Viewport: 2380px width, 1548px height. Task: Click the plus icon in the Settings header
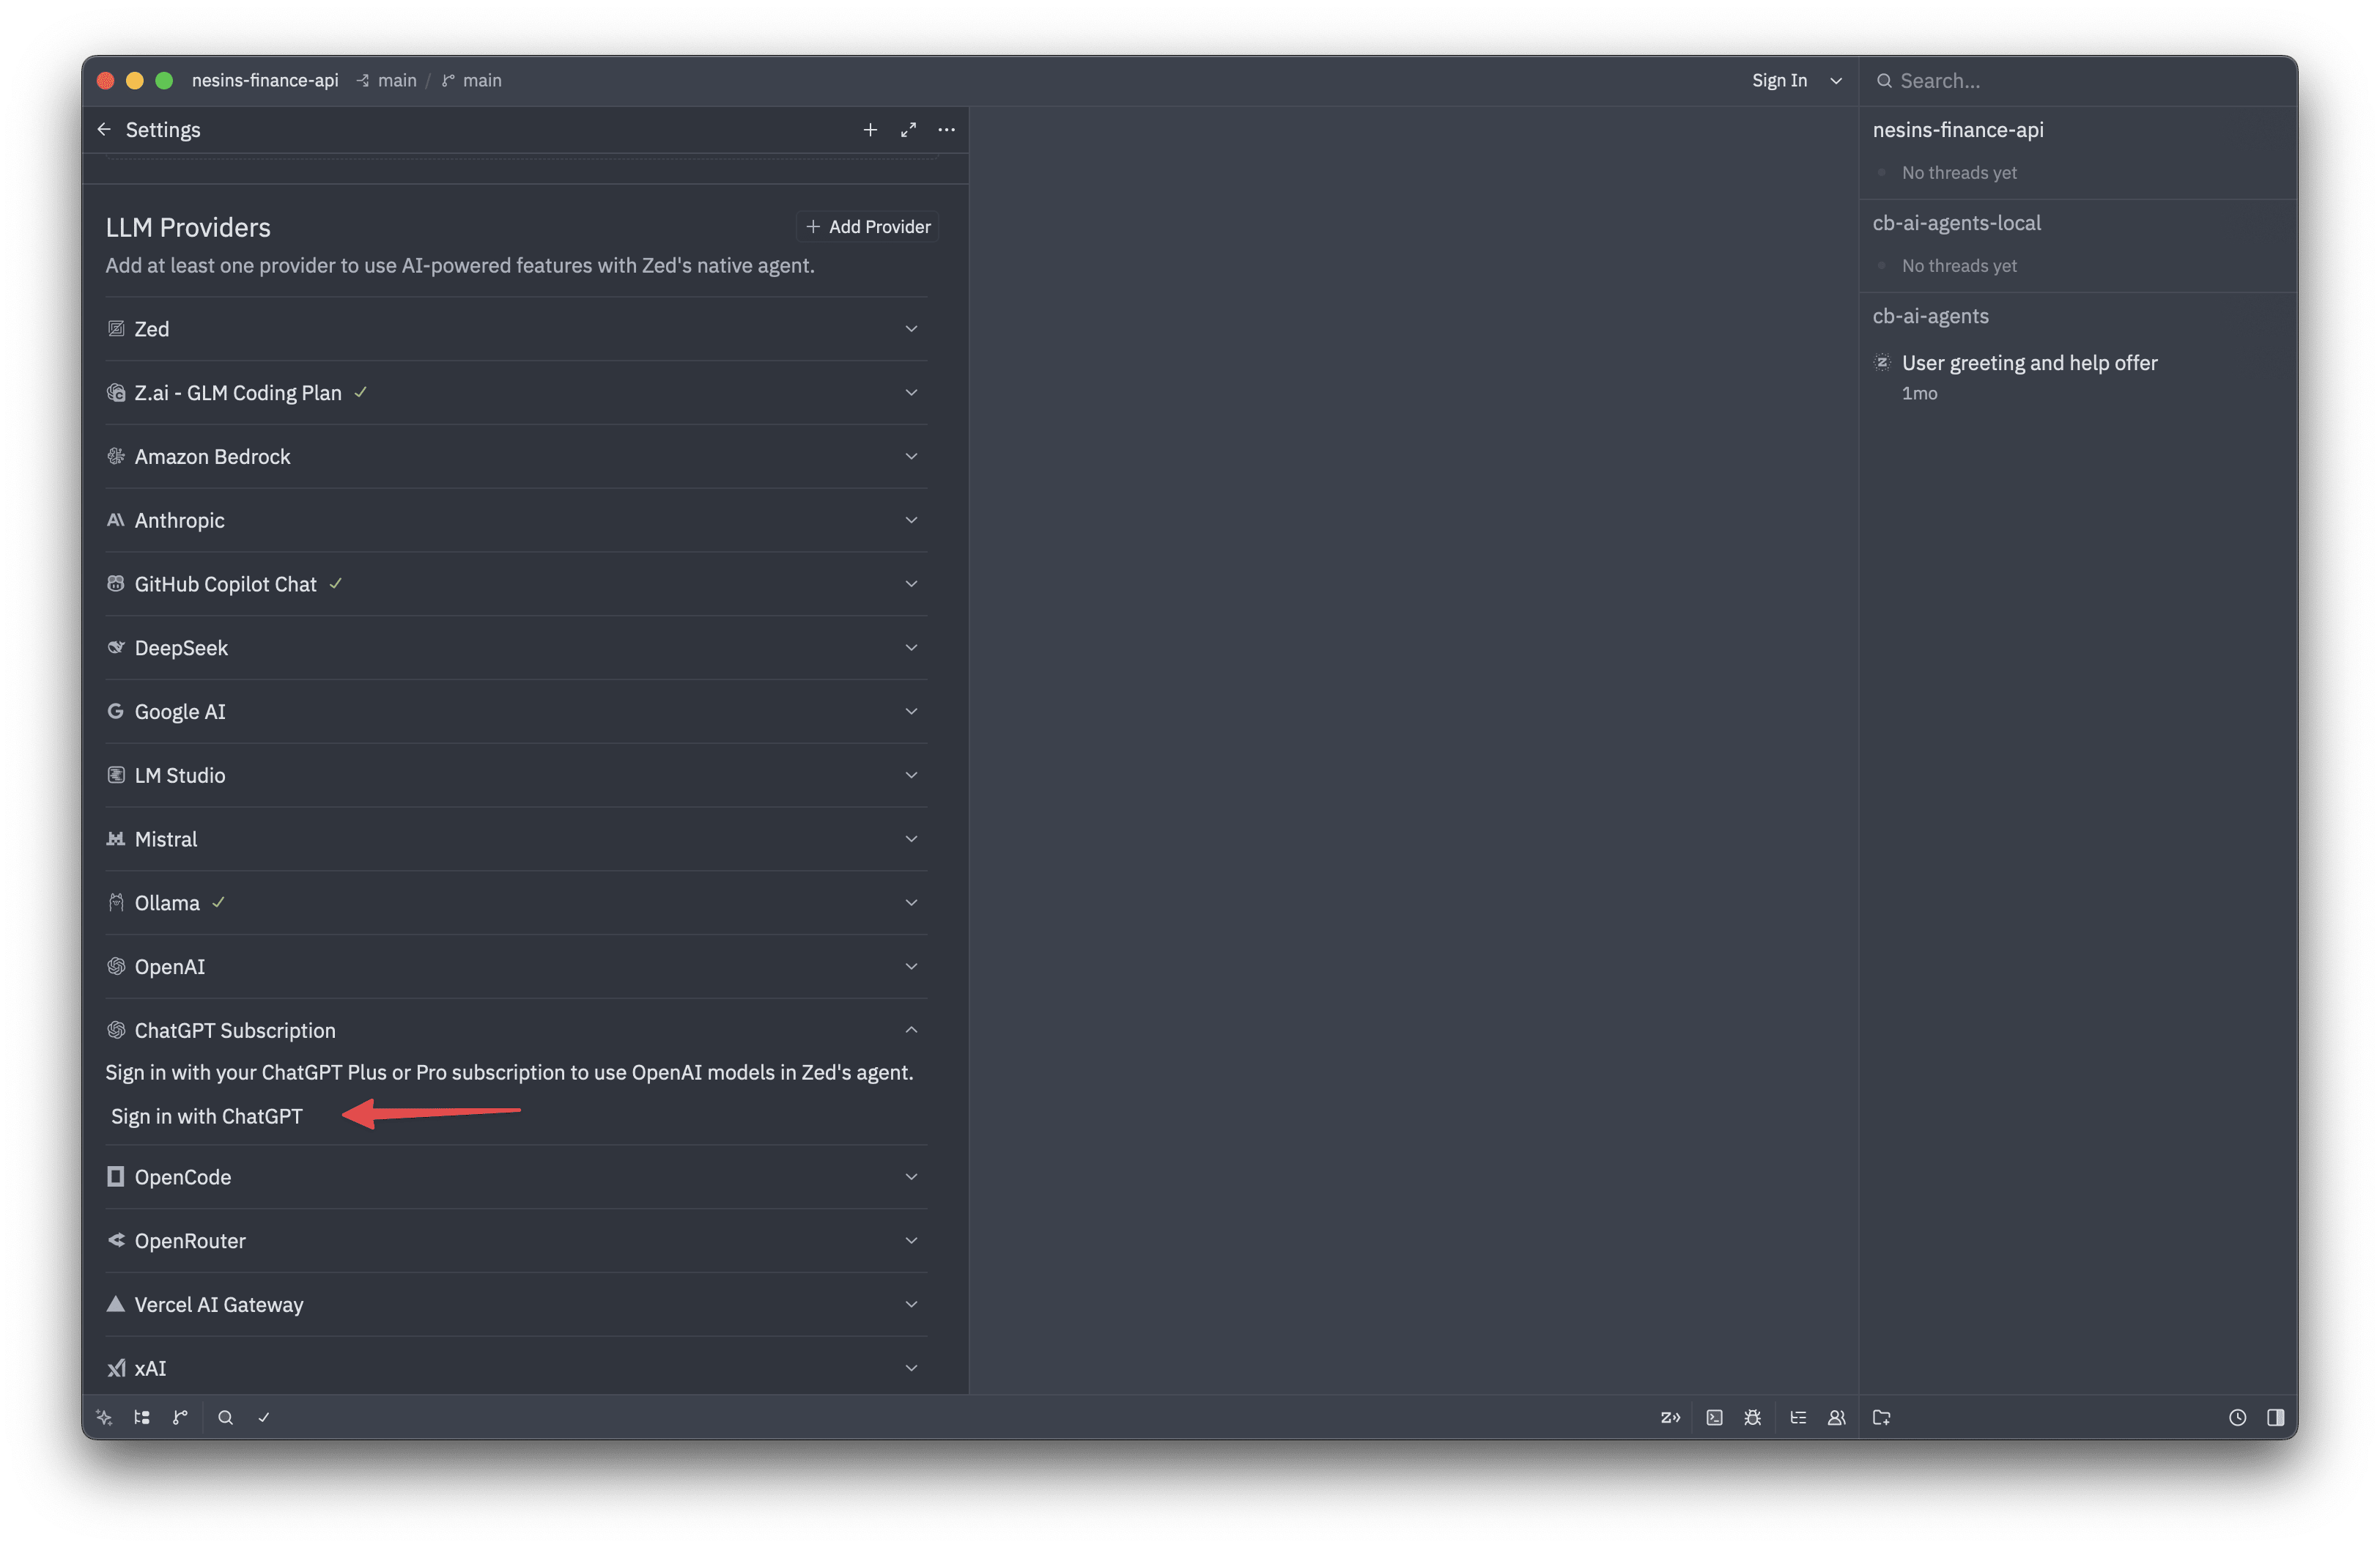click(x=870, y=130)
